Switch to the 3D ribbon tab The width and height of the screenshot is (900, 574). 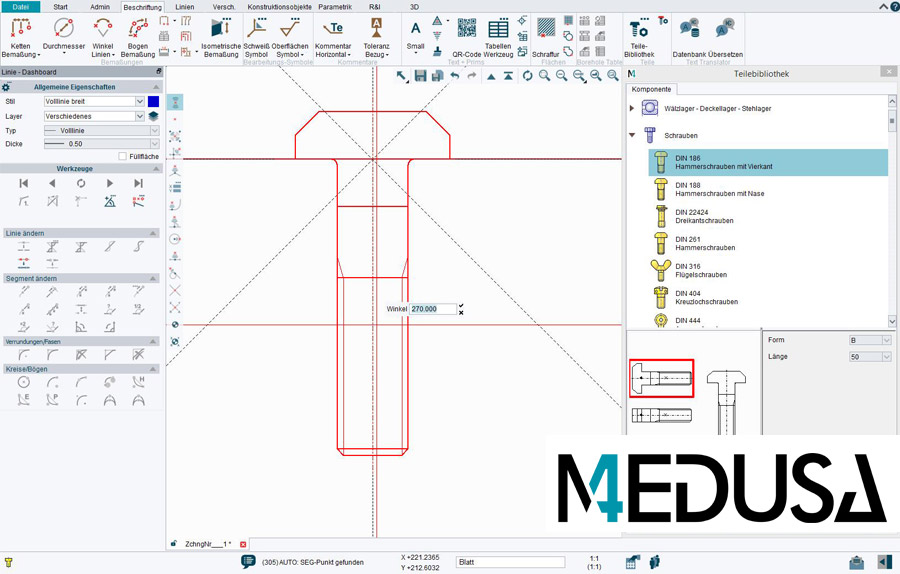(414, 7)
